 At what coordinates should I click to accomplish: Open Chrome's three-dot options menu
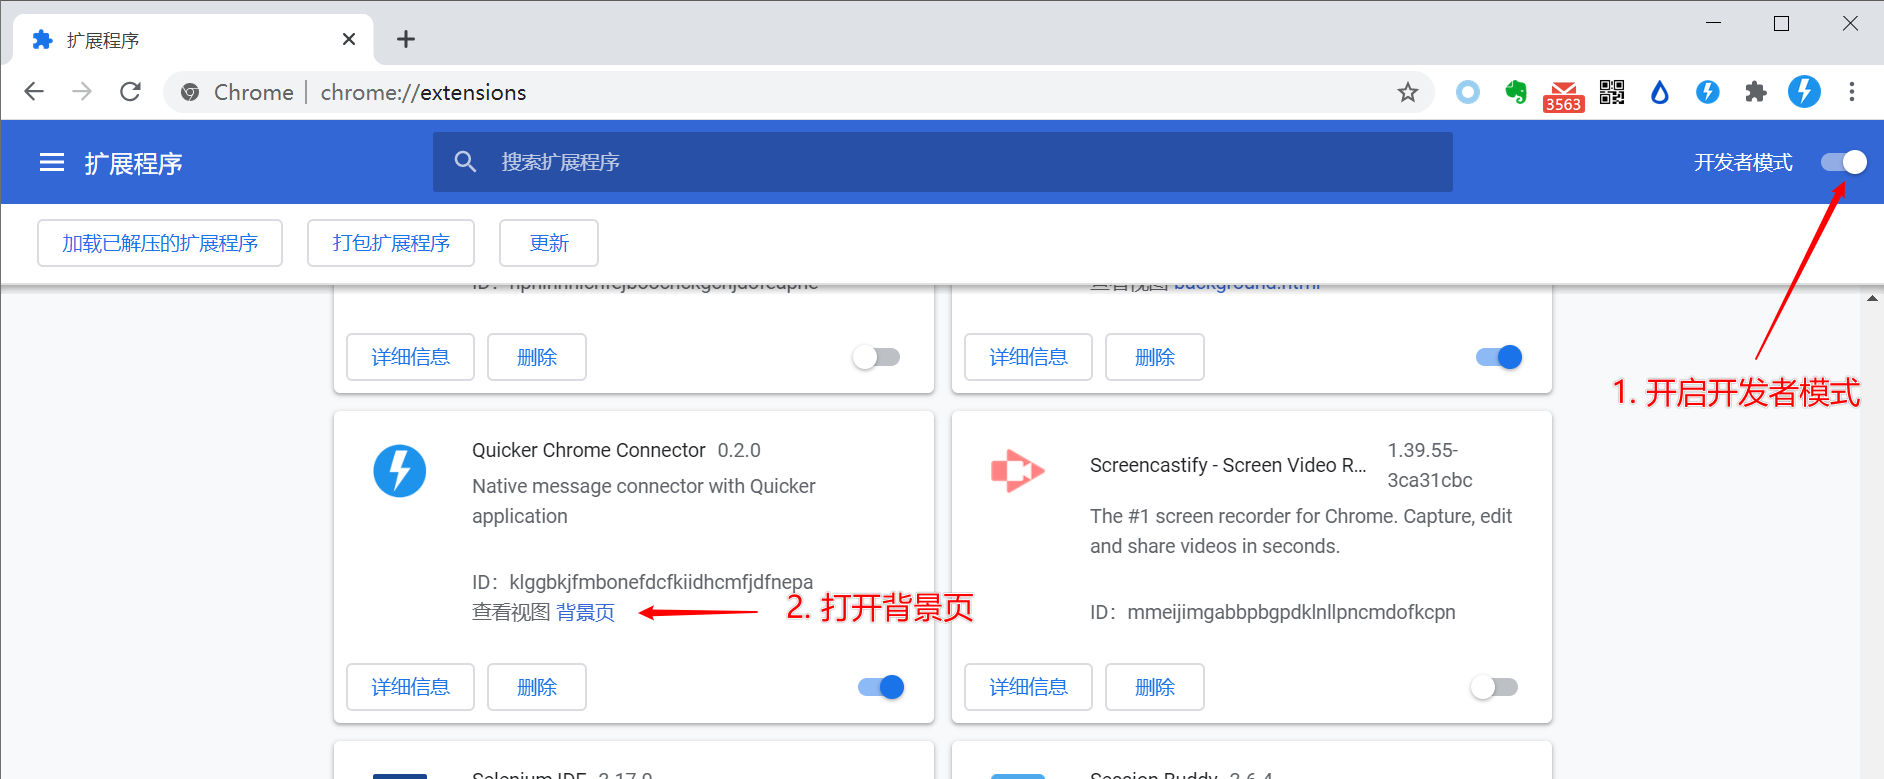[1852, 92]
